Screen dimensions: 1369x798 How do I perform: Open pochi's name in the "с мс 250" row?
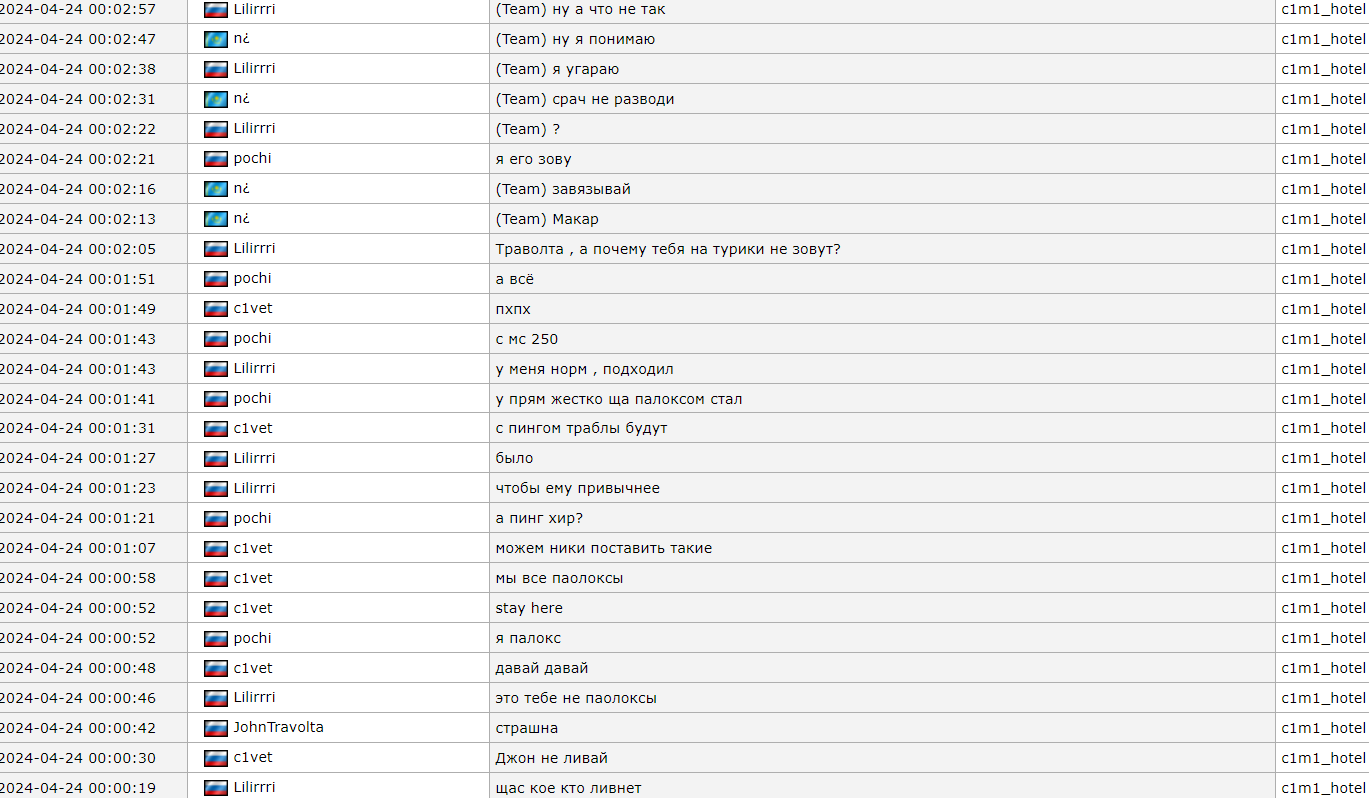click(x=252, y=338)
